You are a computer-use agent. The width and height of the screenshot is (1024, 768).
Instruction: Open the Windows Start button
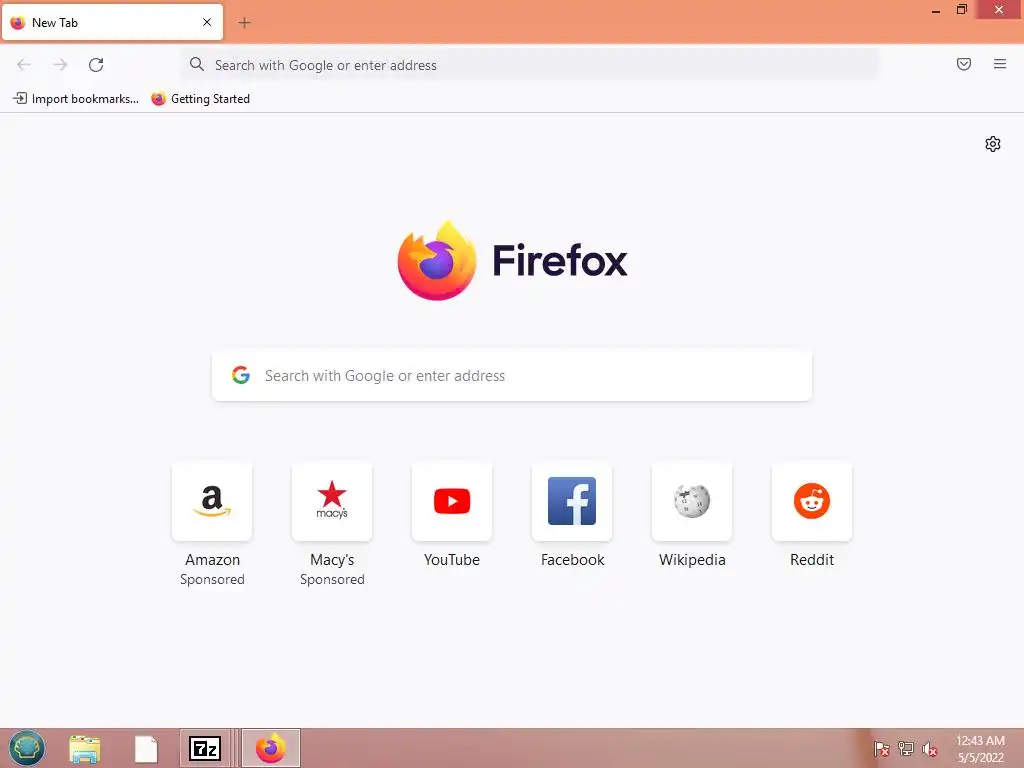(x=27, y=748)
